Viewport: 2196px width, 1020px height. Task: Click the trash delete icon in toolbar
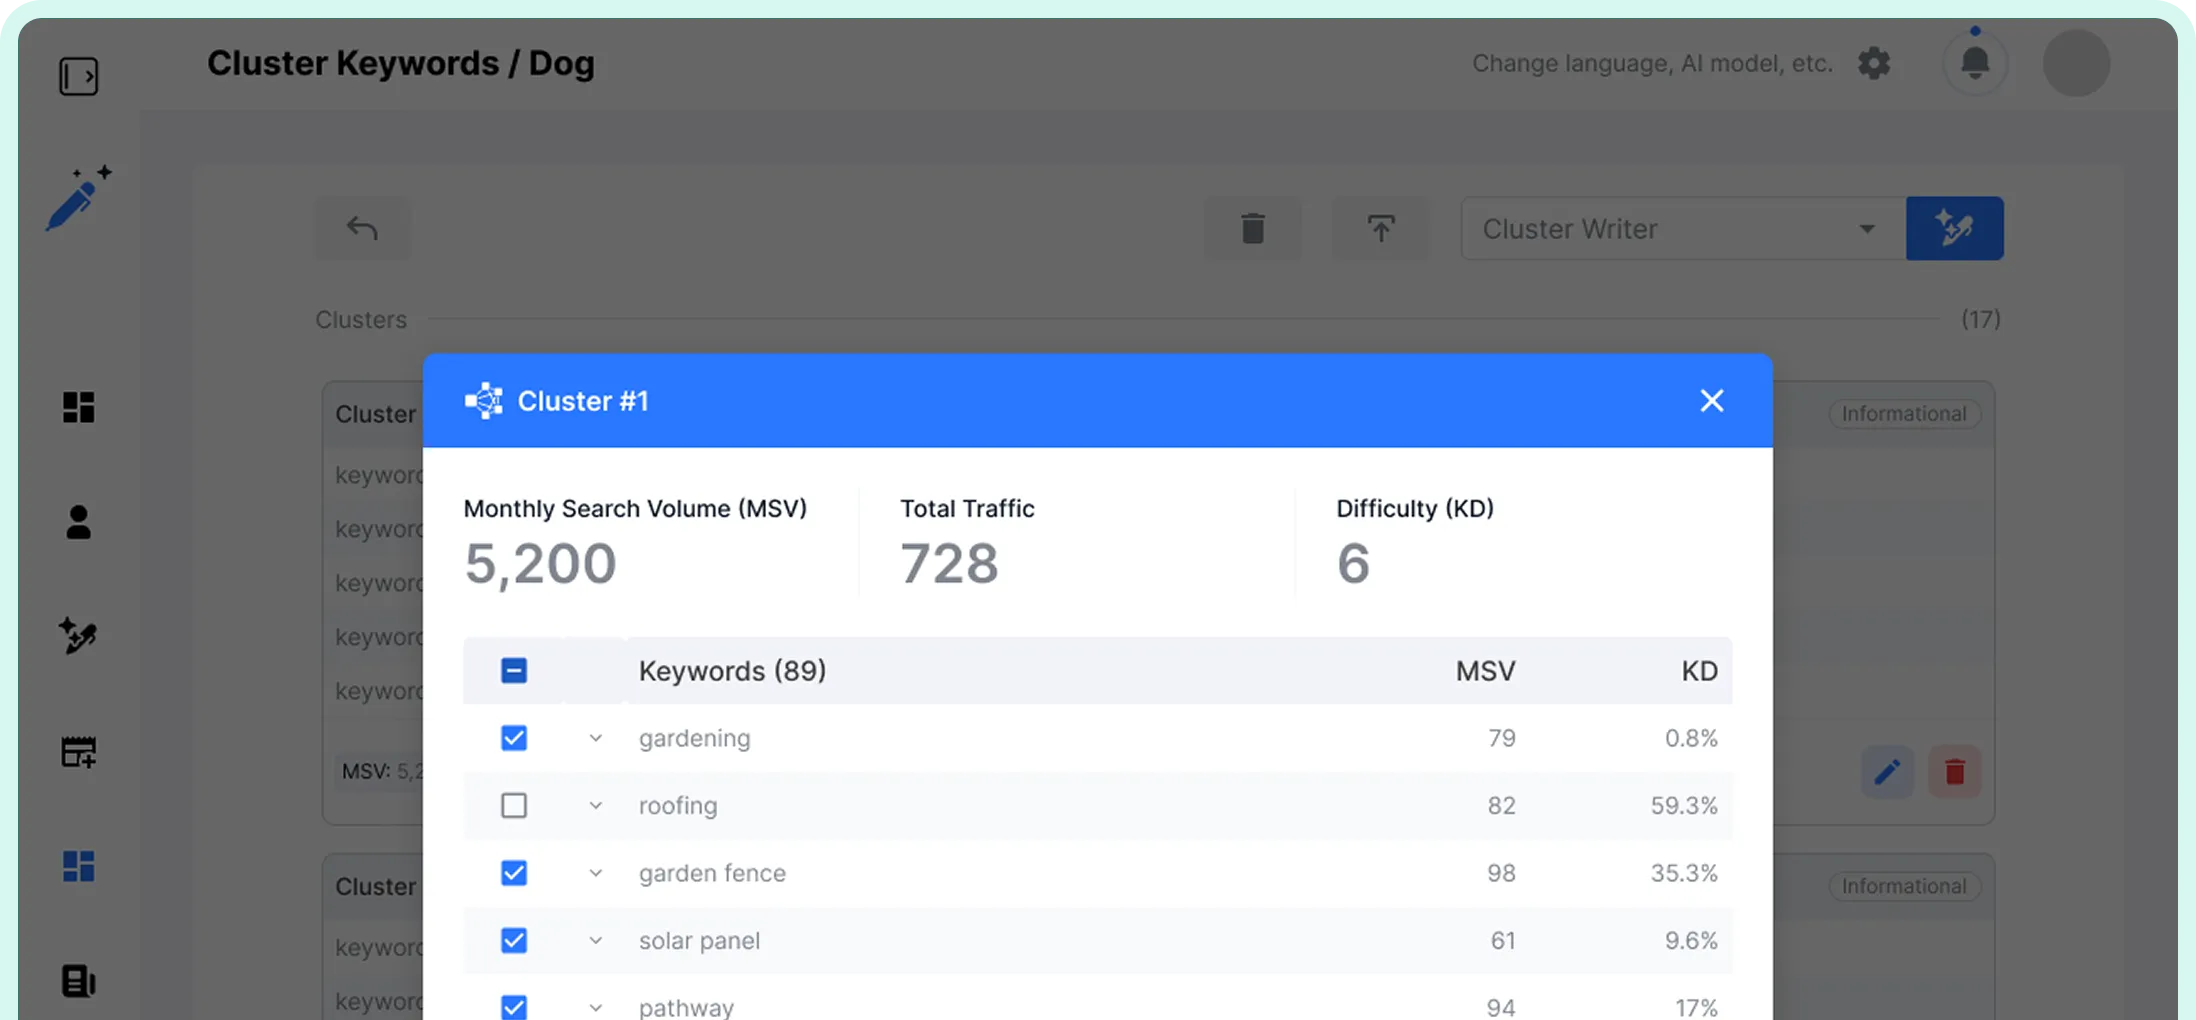click(x=1252, y=229)
